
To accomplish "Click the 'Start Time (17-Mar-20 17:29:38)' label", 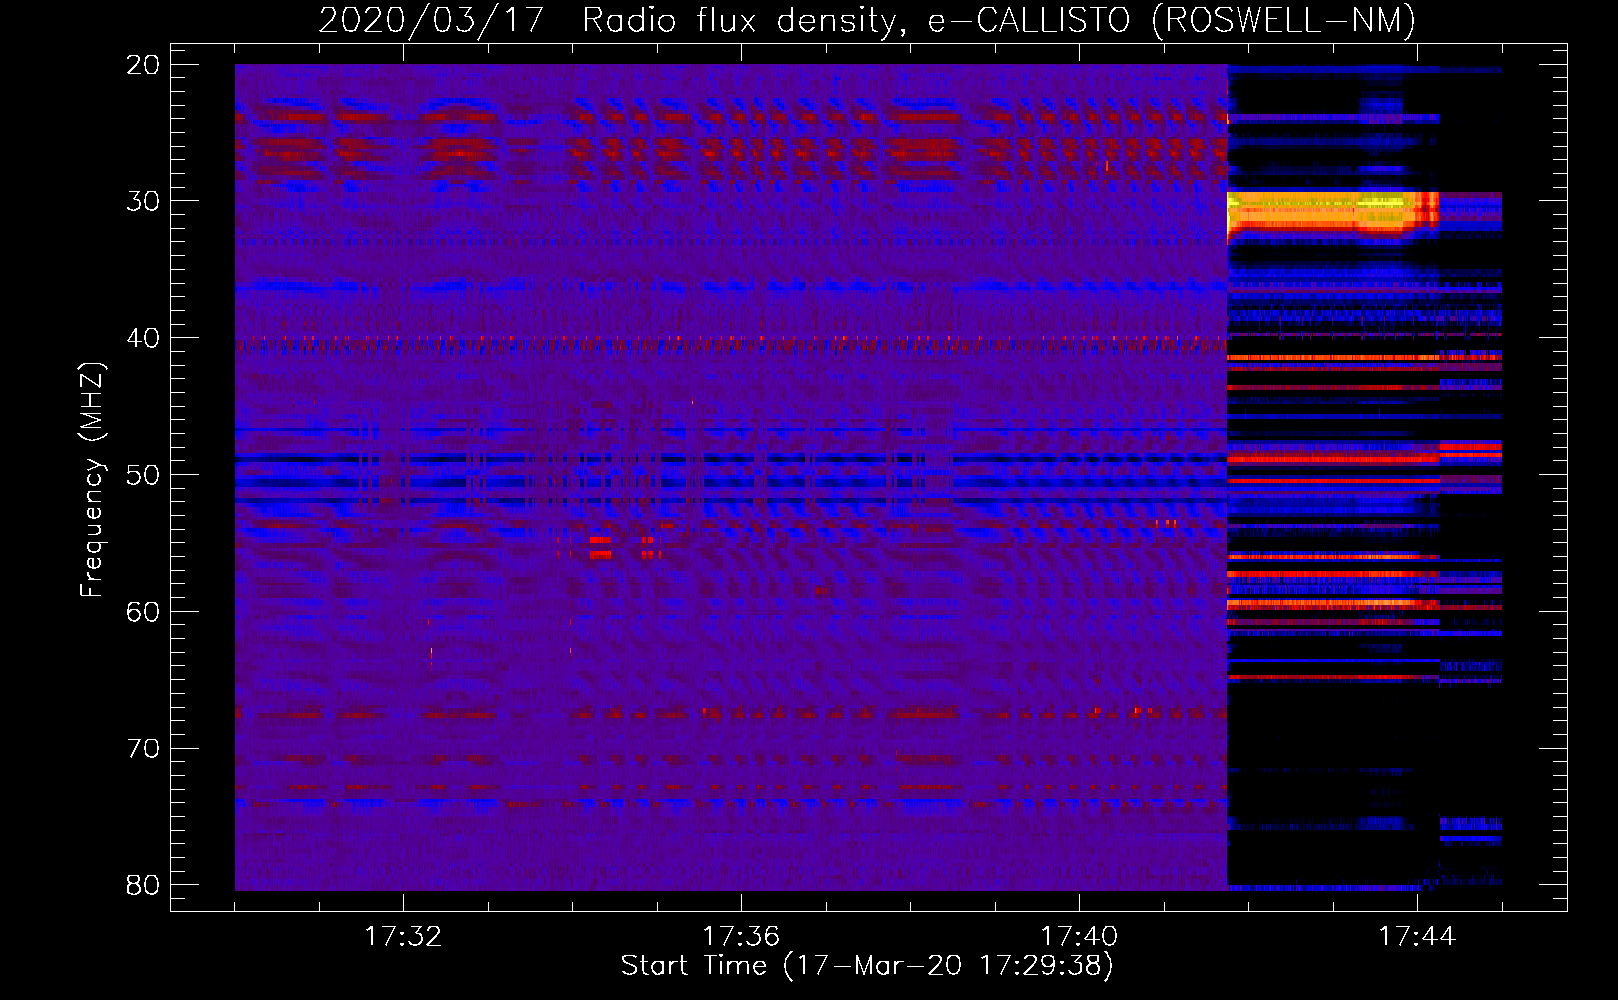I will coord(866,966).
